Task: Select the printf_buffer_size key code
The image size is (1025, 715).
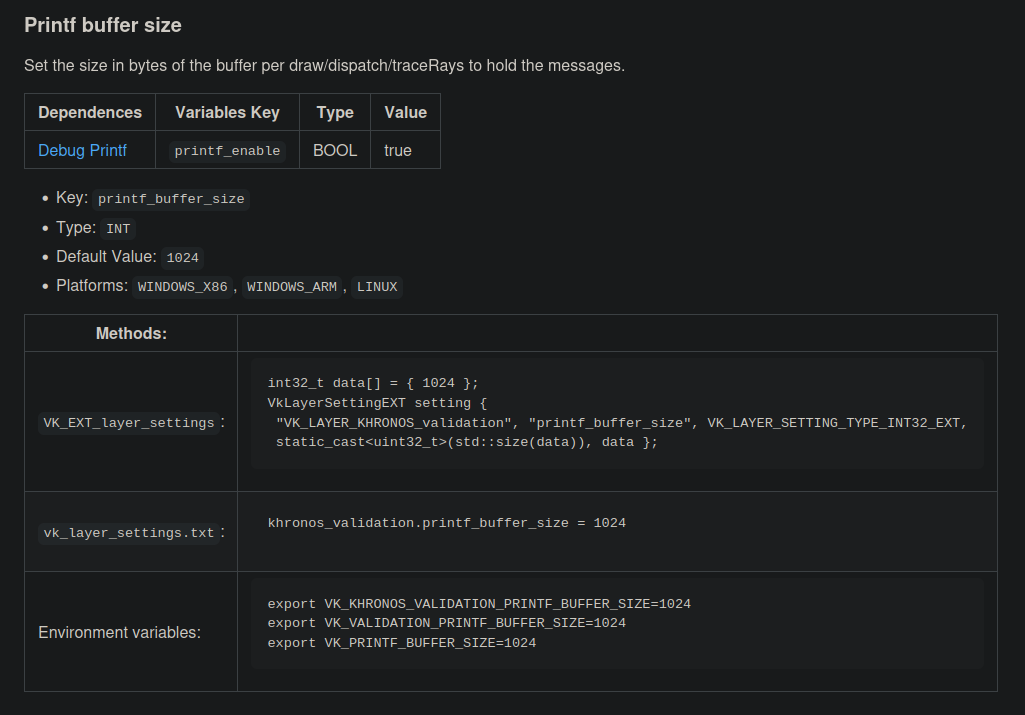Action: [171, 199]
